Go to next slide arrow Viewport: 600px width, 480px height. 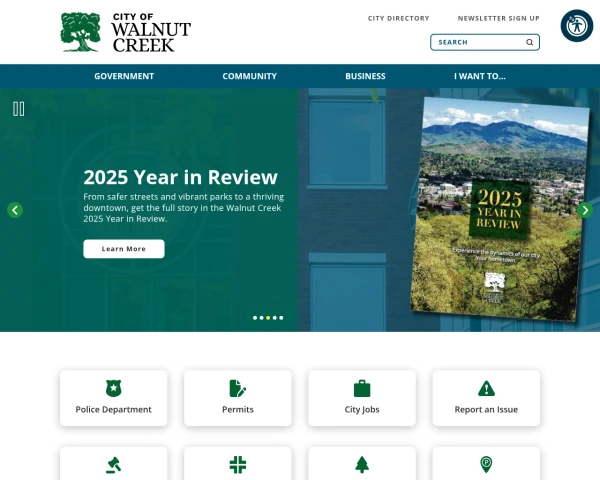tap(585, 210)
